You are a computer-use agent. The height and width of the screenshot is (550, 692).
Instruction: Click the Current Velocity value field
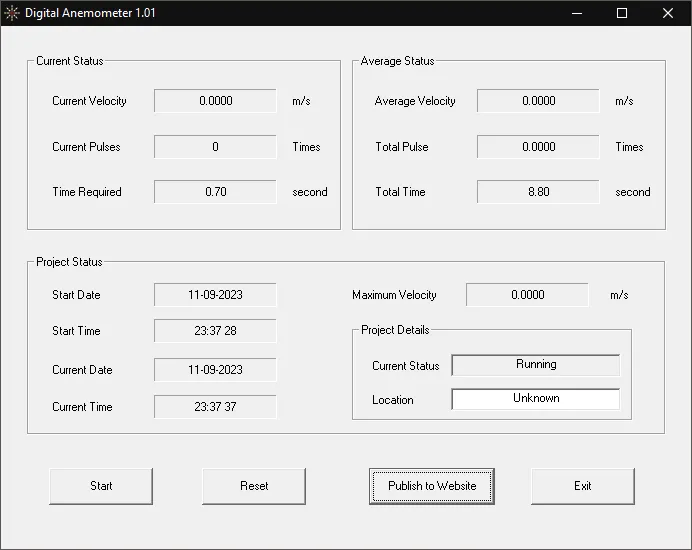[215, 101]
